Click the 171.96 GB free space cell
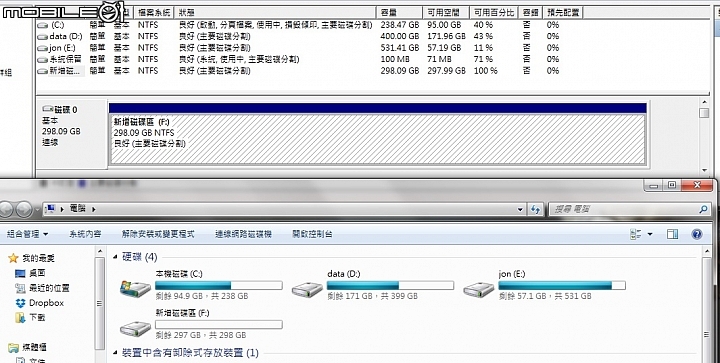The height and width of the screenshot is (363, 720). pos(446,37)
